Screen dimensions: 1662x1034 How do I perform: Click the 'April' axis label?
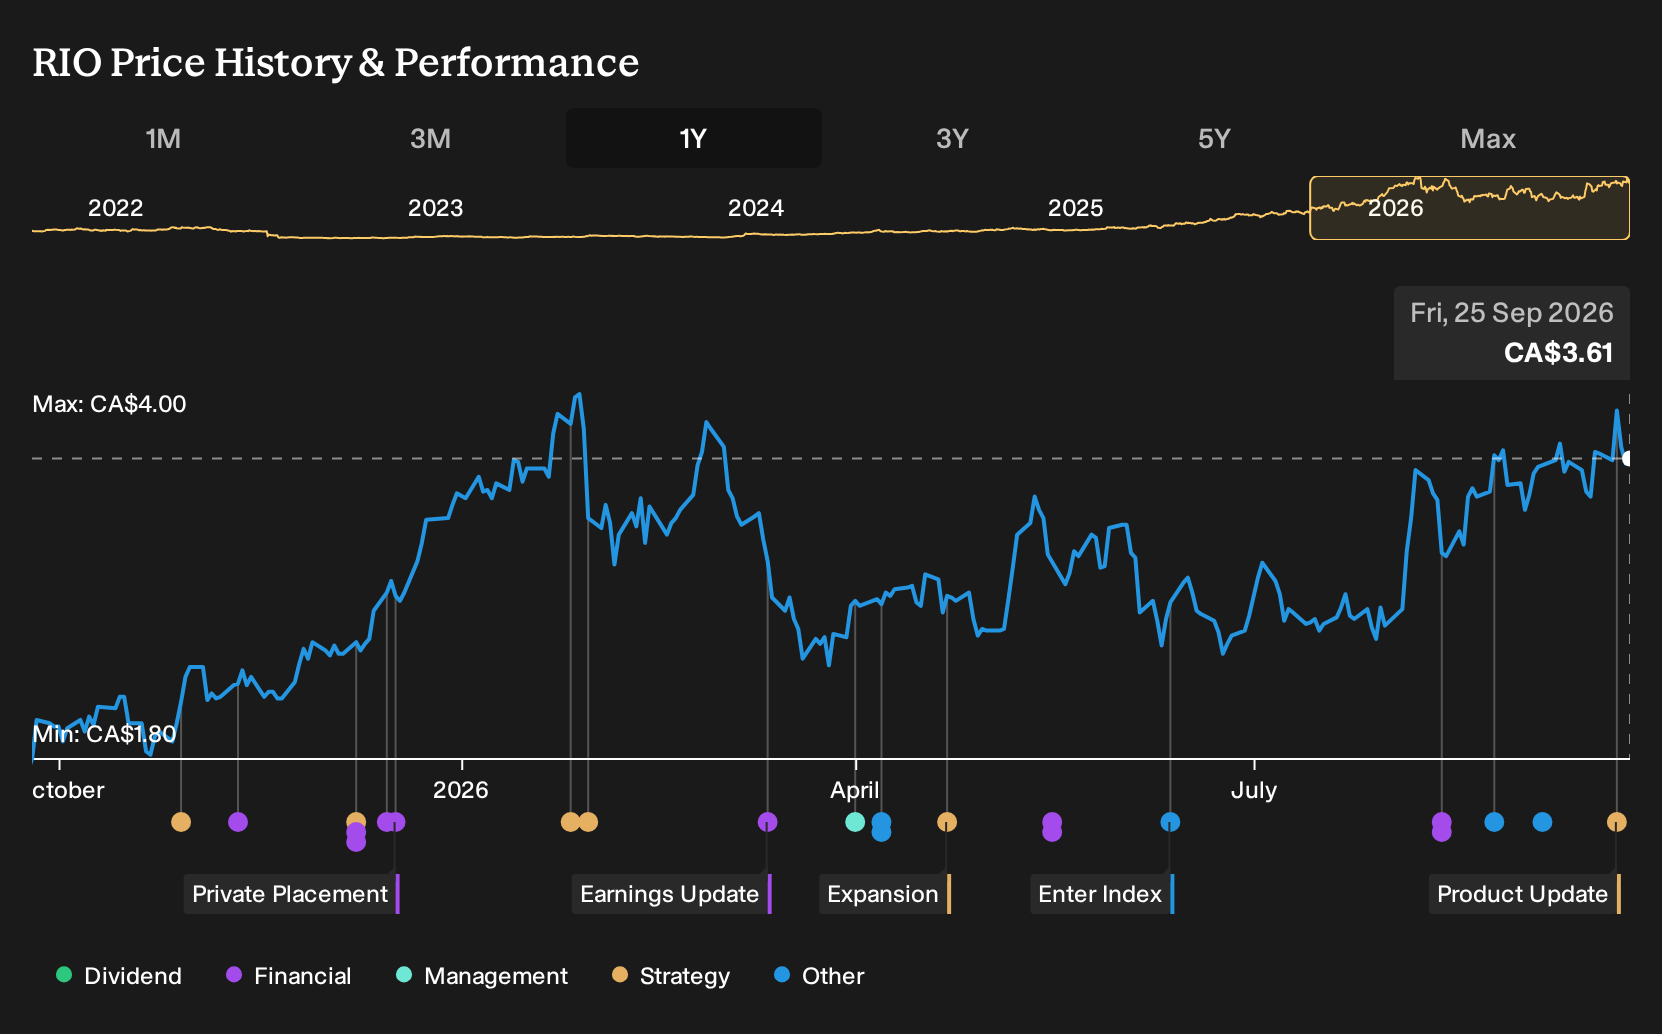855,790
